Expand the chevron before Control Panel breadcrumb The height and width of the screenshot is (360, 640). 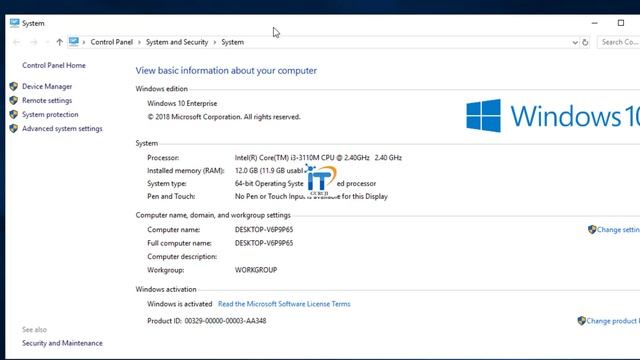coord(84,42)
